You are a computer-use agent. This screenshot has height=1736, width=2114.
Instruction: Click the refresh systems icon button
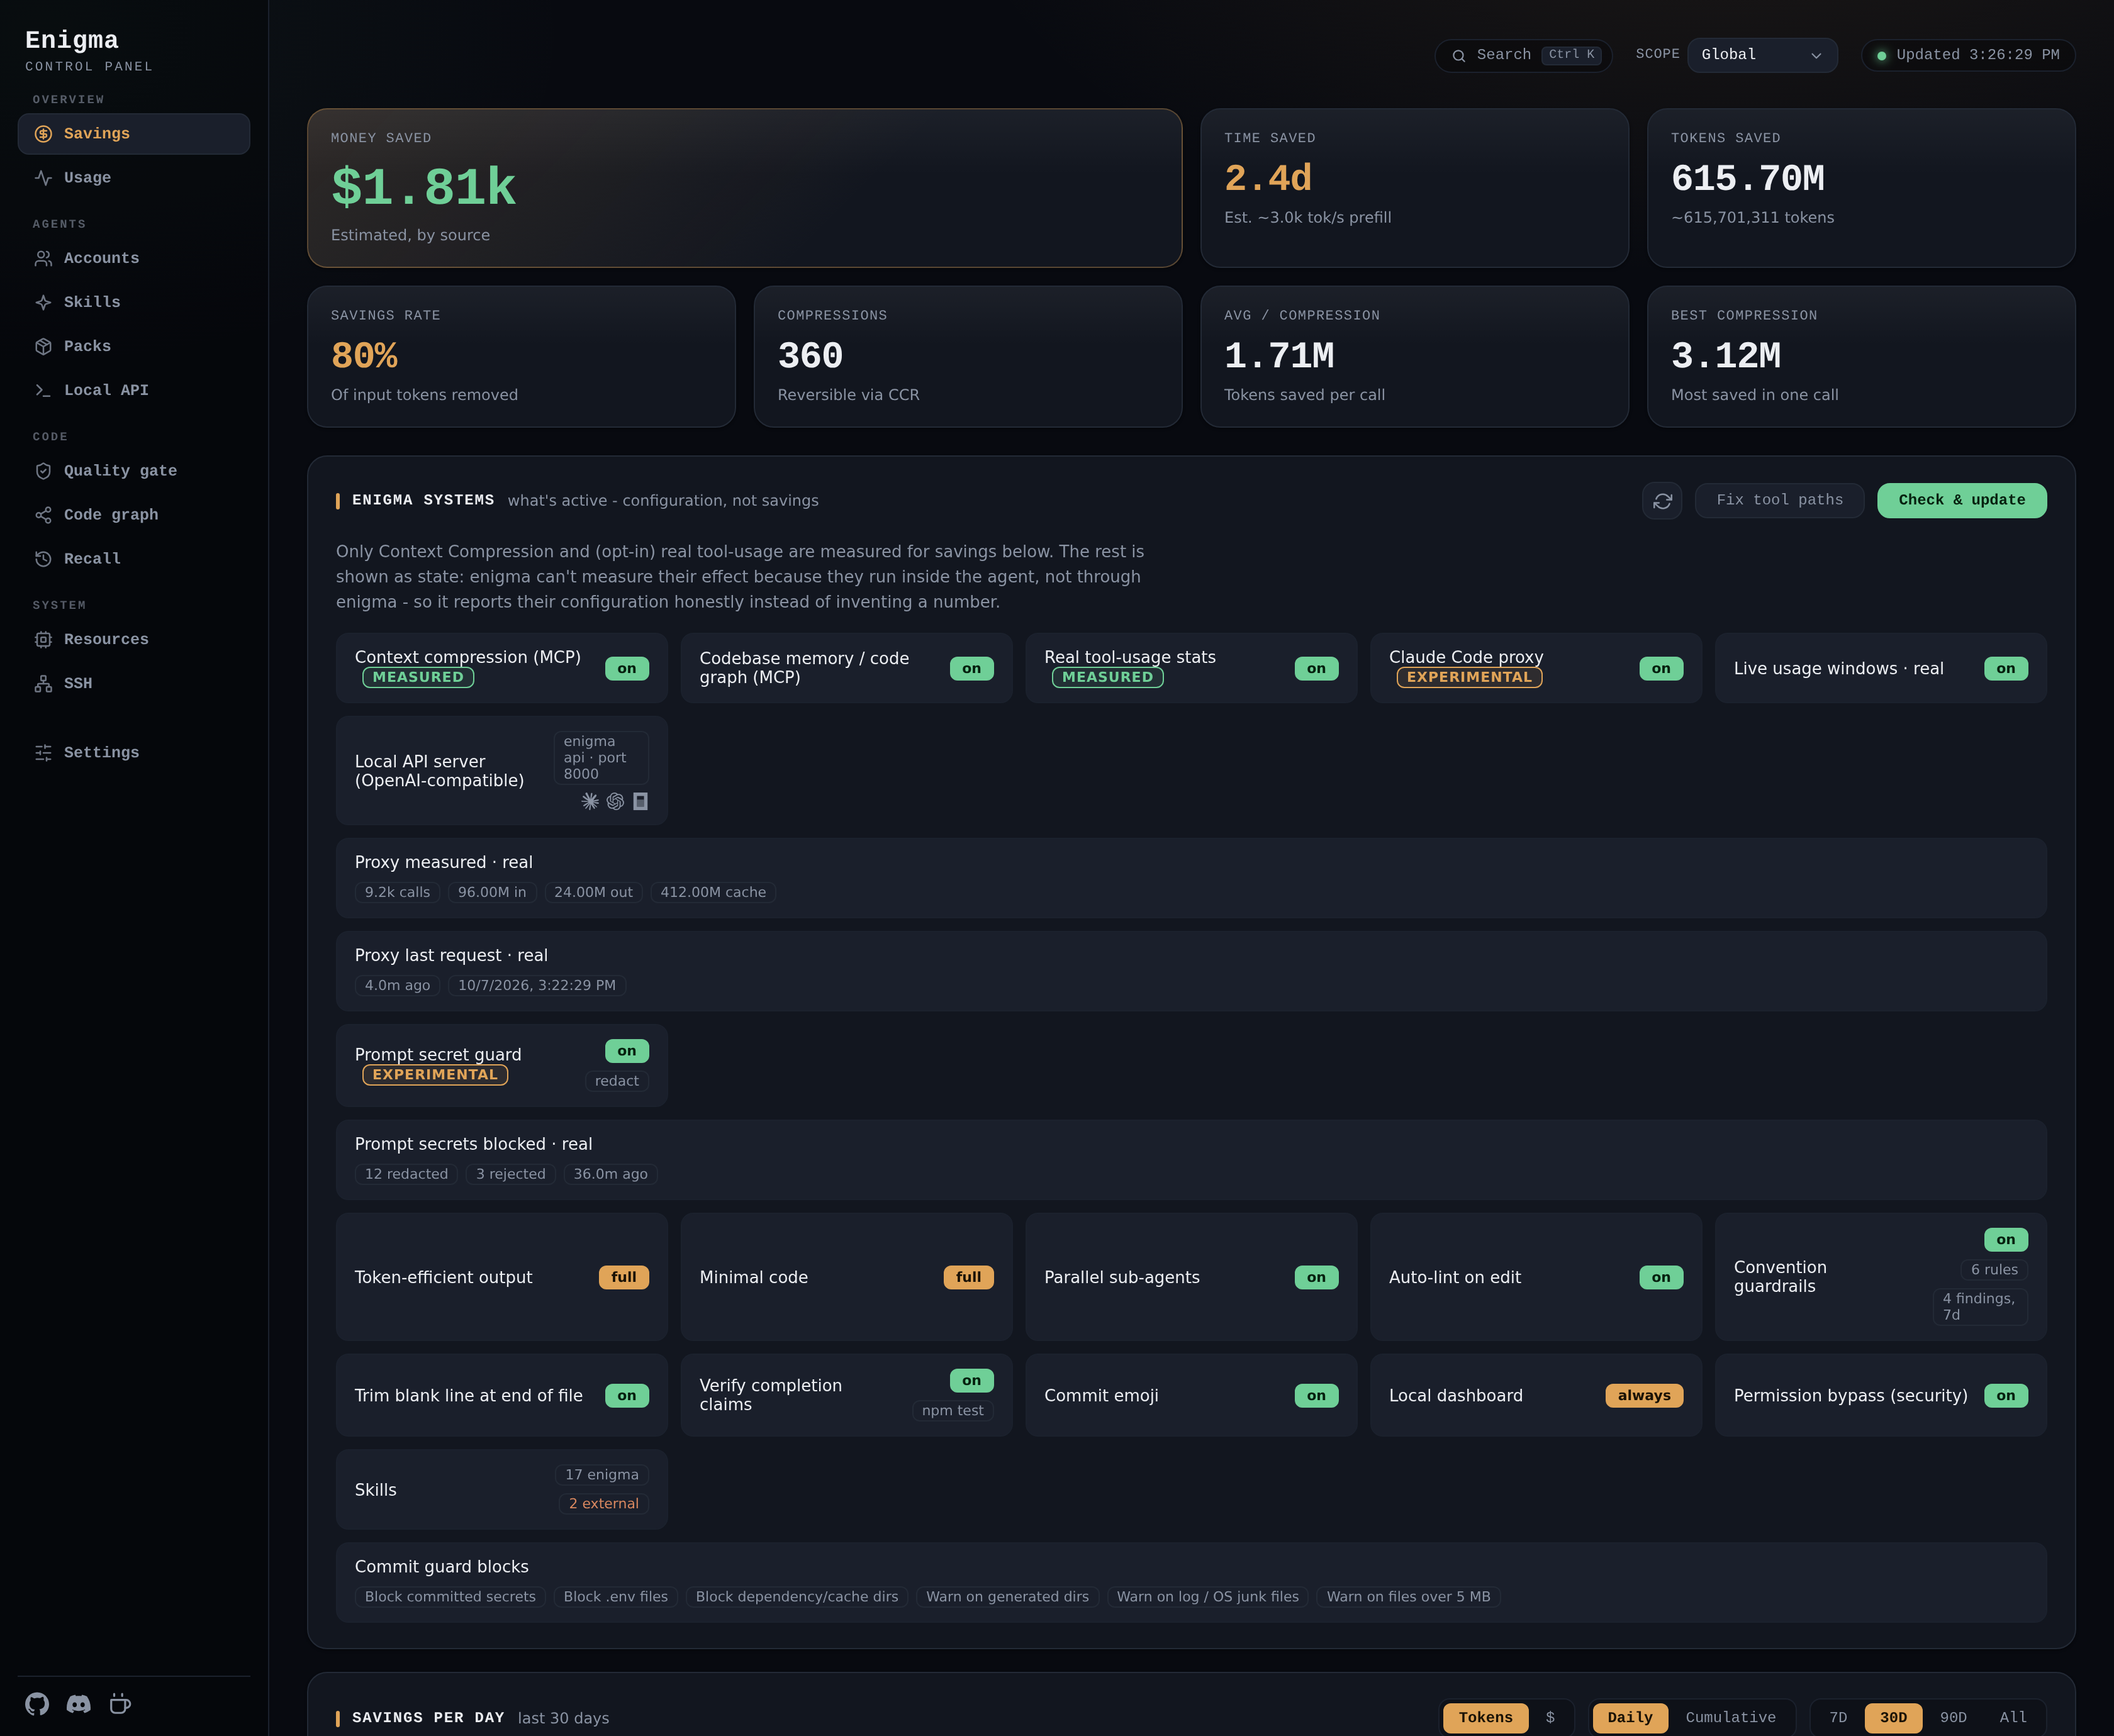pos(1662,500)
